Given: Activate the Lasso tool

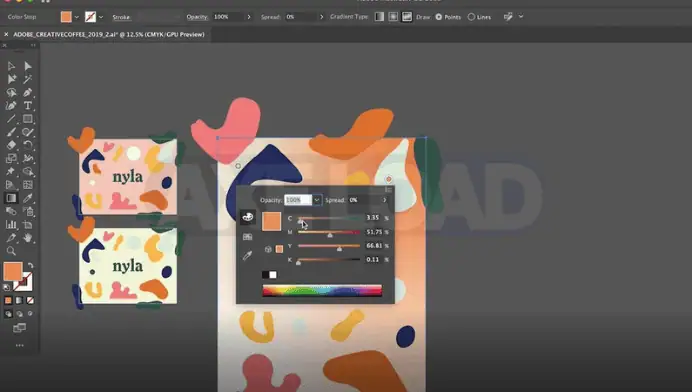Looking at the screenshot, I should click(x=11, y=92).
